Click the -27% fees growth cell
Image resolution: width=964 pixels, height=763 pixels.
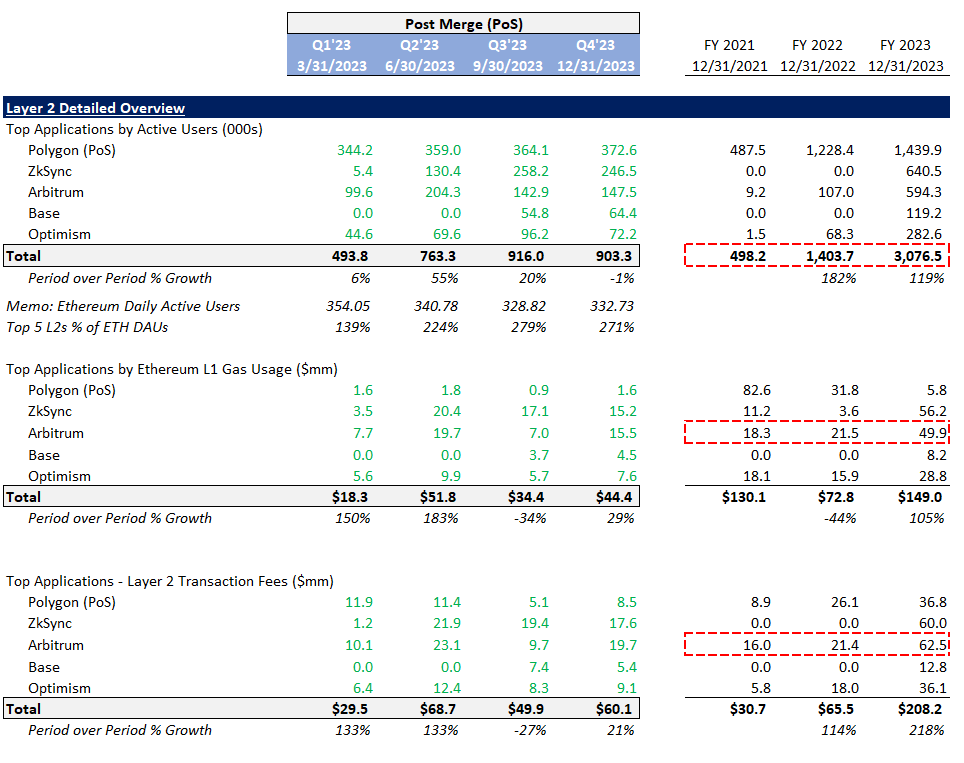click(x=530, y=730)
